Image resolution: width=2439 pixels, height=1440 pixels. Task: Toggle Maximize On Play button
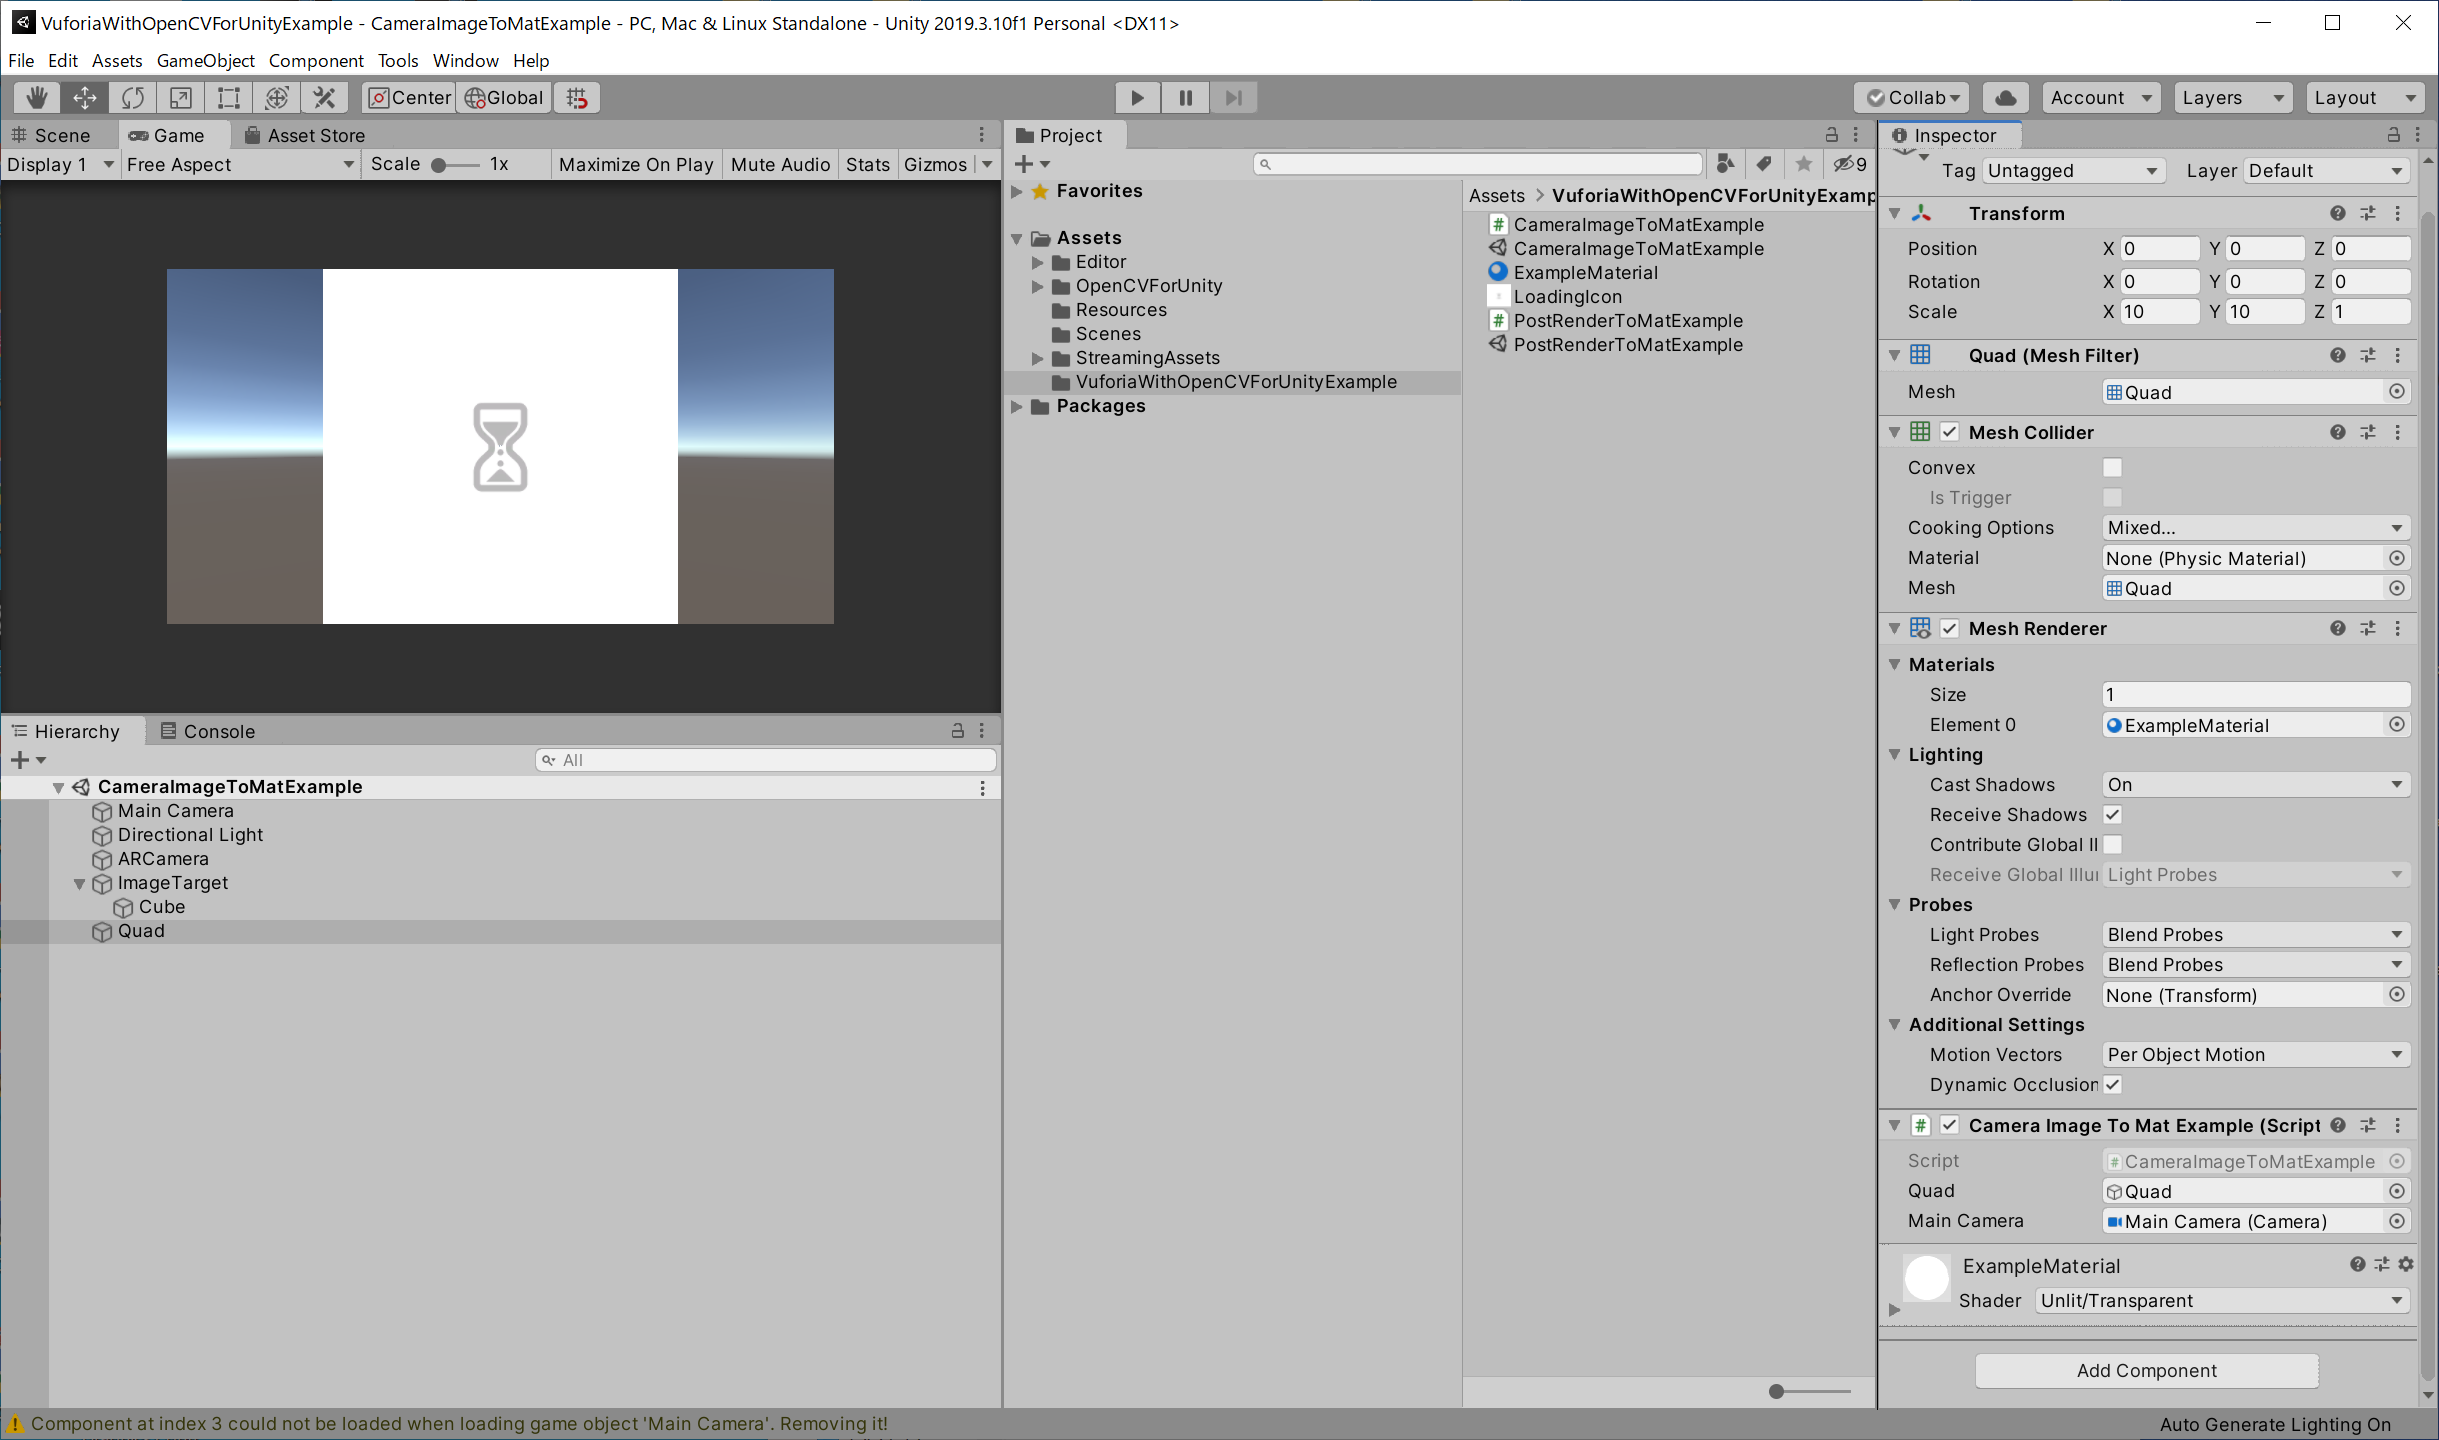tap(635, 164)
